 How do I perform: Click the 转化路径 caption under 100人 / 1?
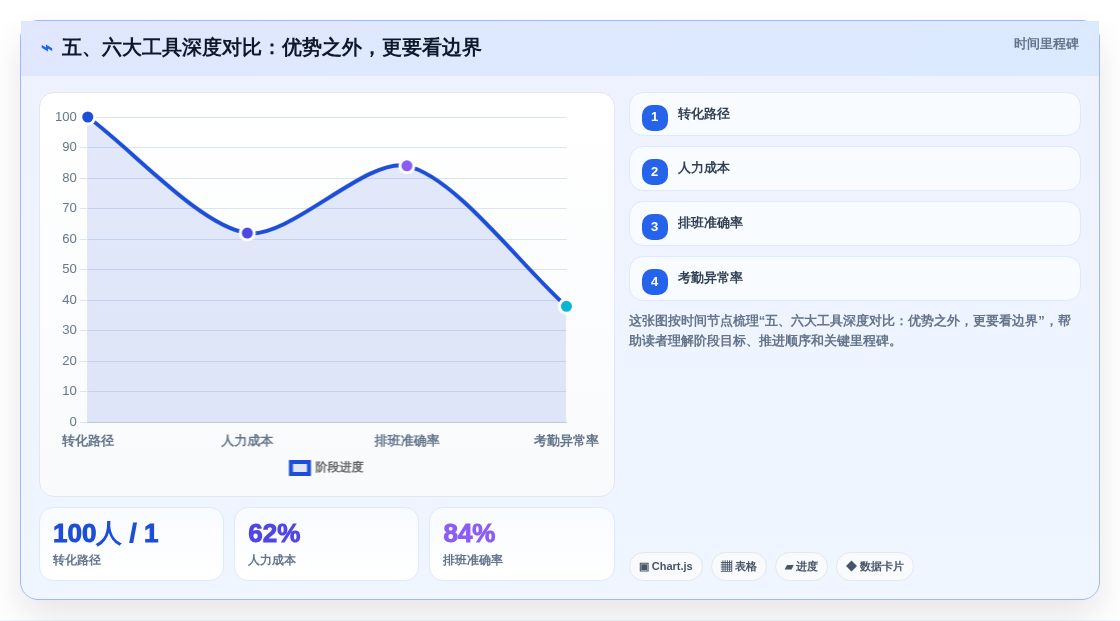click(76, 560)
